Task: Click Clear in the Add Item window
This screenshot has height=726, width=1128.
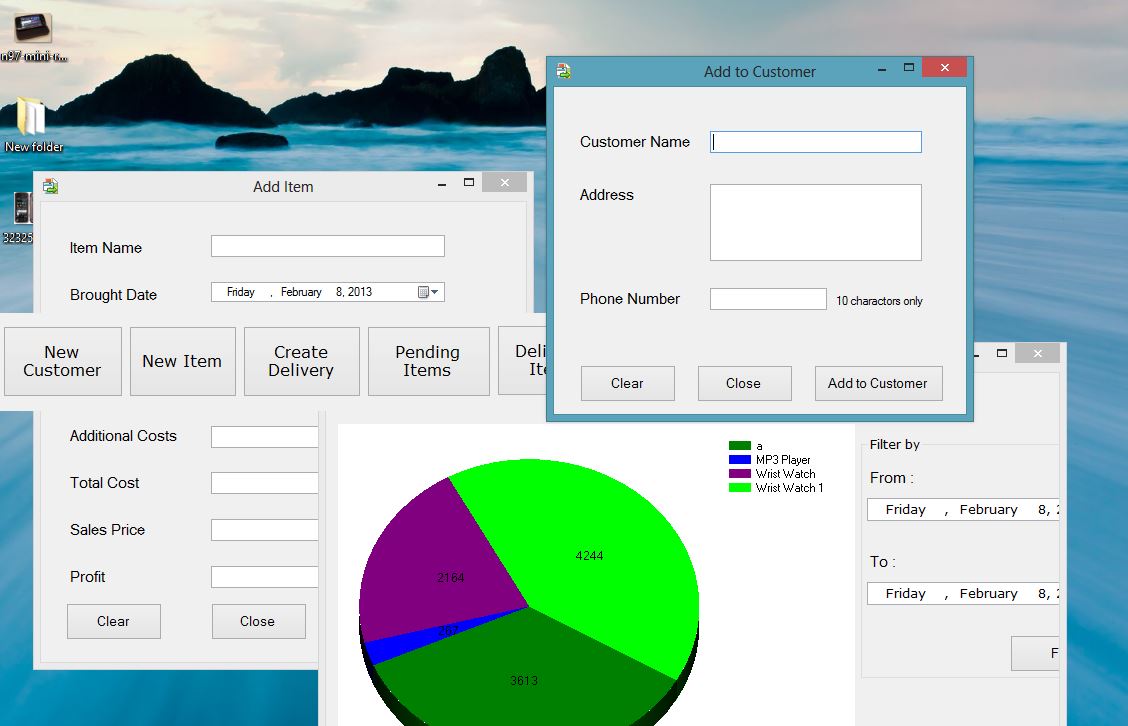Action: (x=114, y=622)
